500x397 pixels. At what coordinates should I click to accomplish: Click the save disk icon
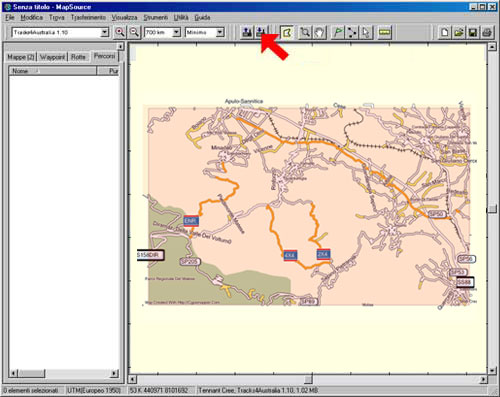473,32
